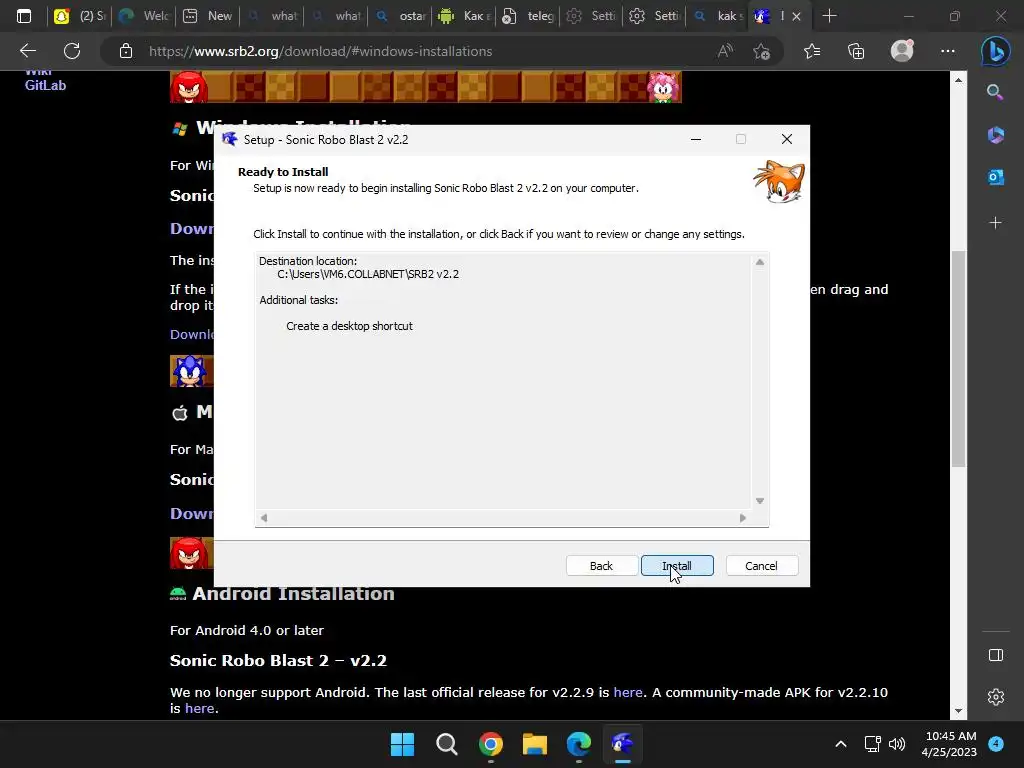Switch to the Welc tab
The height and width of the screenshot is (768, 1024).
(144, 16)
